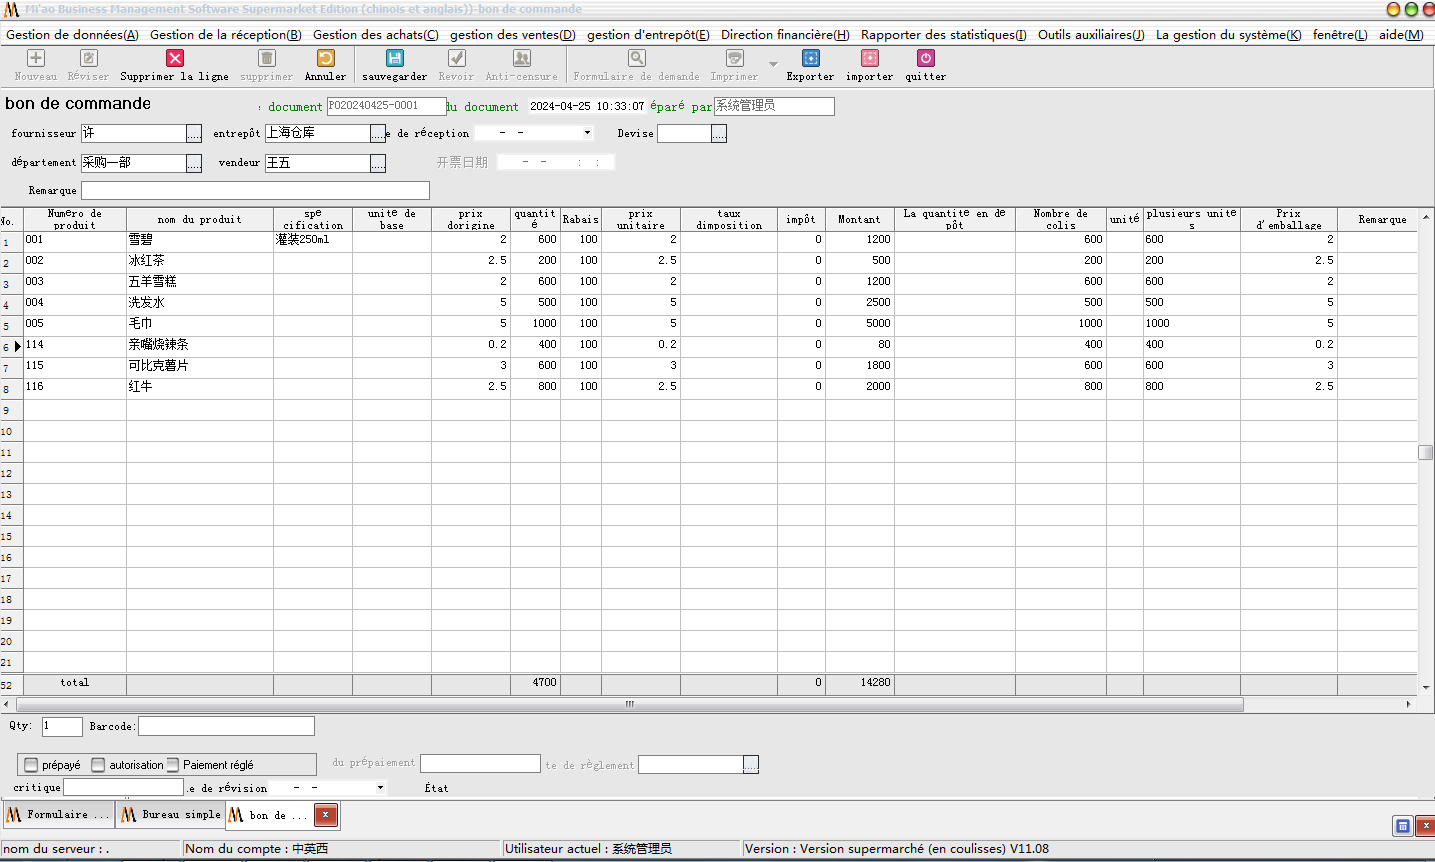
Task: Toggle the autorisation checkbox
Action: tap(98, 765)
